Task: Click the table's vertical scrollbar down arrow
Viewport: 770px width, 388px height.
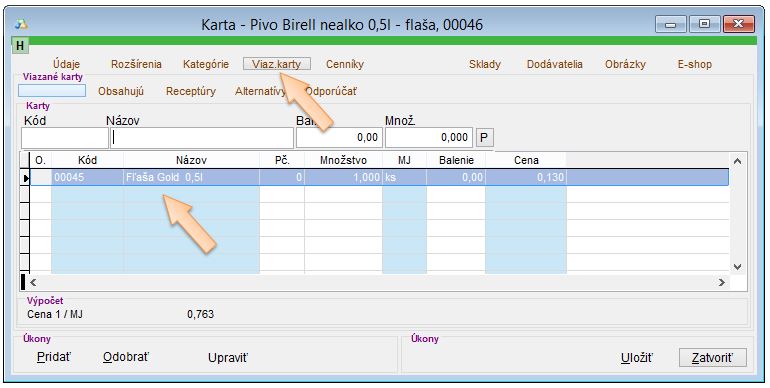Action: coord(738,267)
